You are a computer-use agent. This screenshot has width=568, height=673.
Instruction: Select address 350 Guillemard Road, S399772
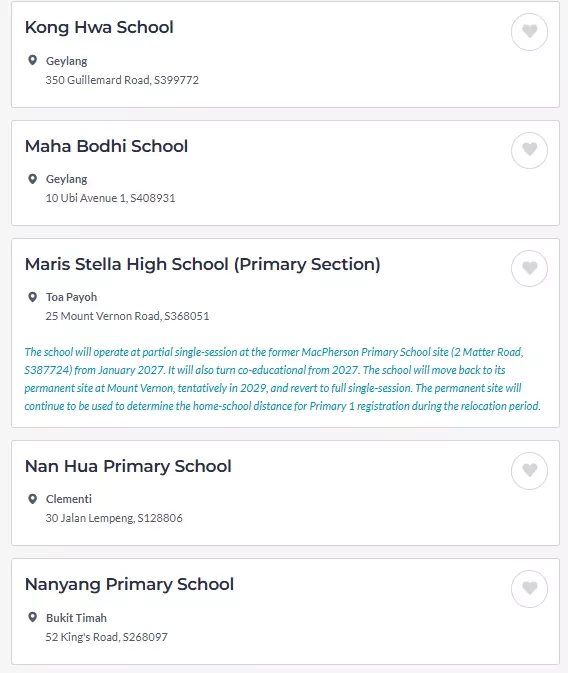(122, 80)
